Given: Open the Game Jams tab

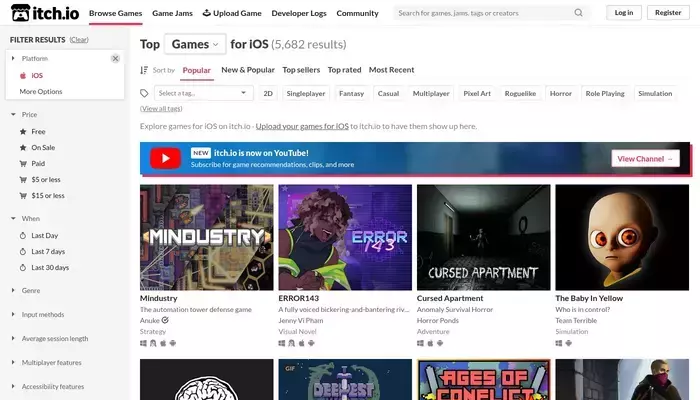Looking at the screenshot, I should pyautogui.click(x=172, y=13).
